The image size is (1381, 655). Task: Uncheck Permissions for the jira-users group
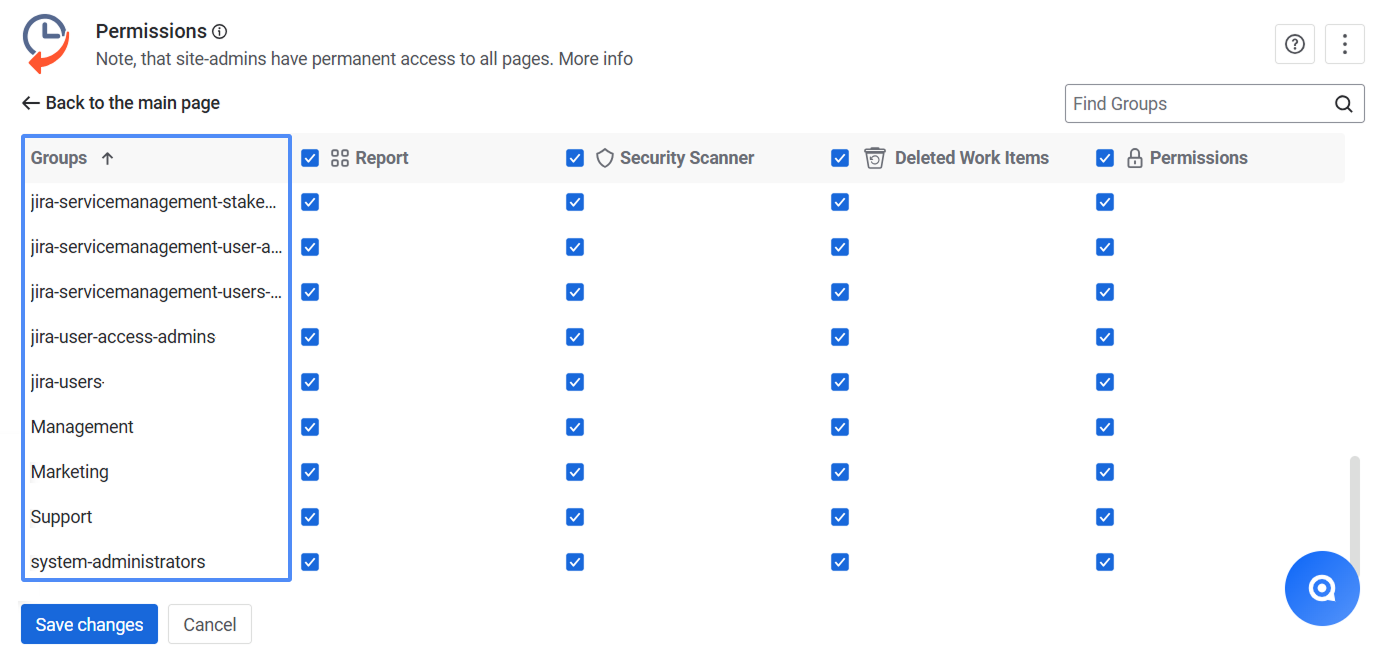coord(1105,382)
